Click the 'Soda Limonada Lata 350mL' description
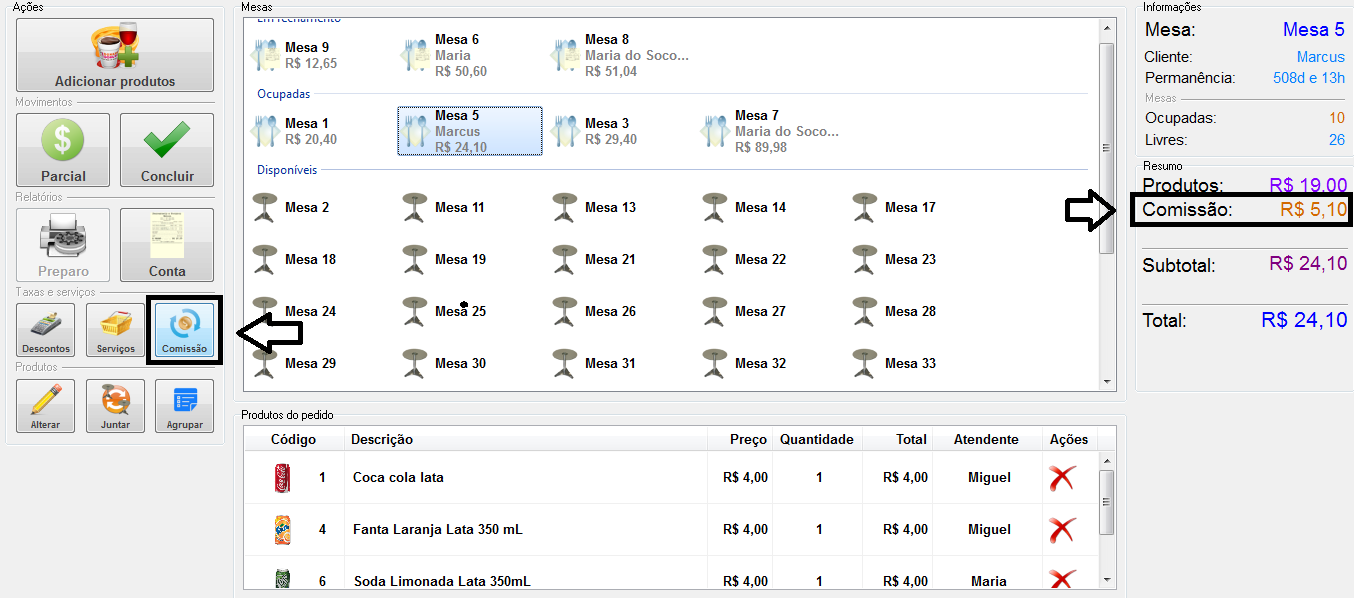The width and height of the screenshot is (1354, 598). tap(441, 581)
